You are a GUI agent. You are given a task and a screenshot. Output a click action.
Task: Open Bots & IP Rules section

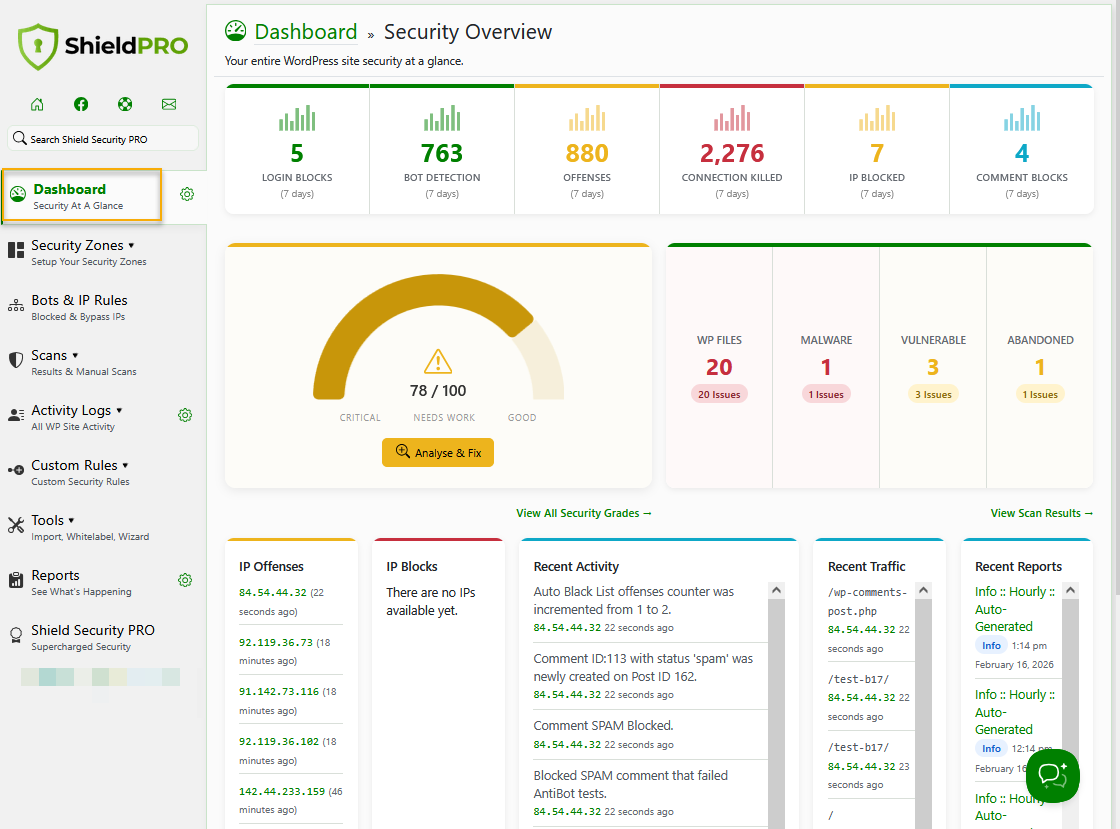79,307
